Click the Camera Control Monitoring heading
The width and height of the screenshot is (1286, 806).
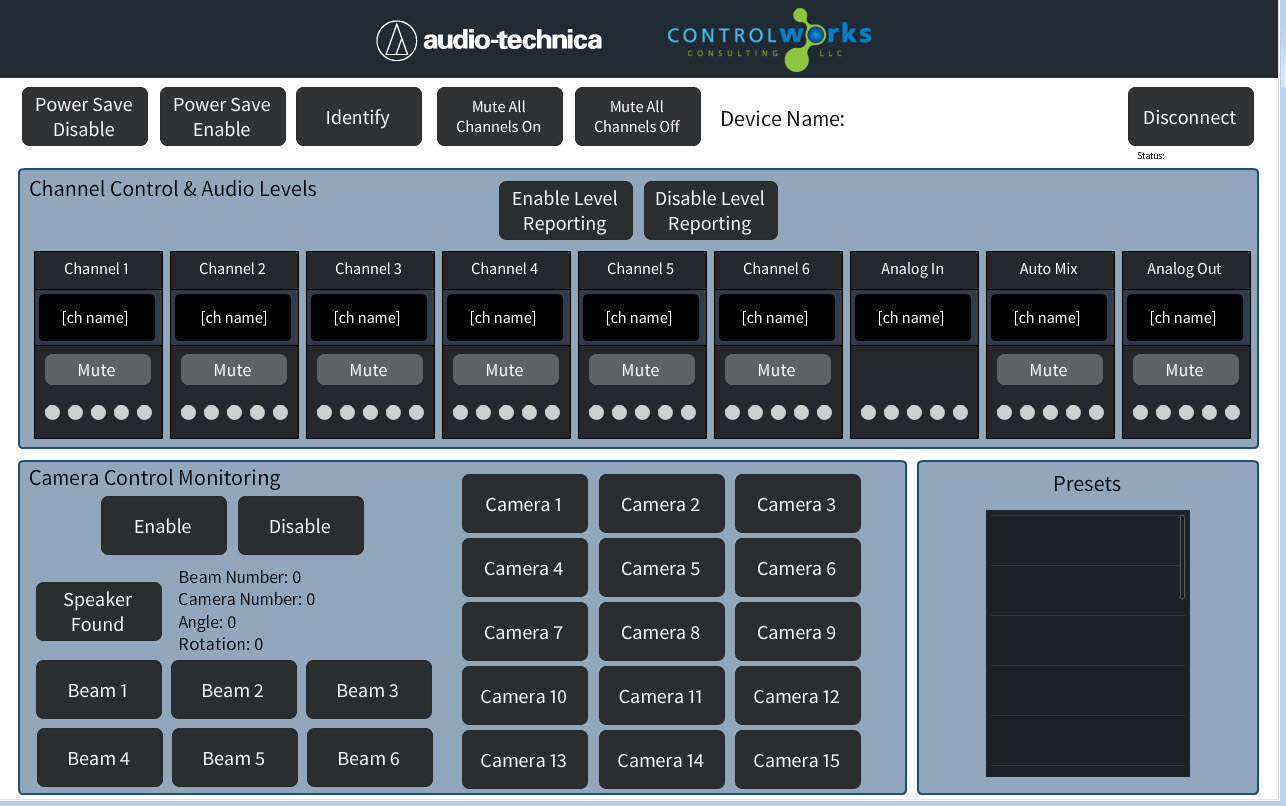click(155, 478)
